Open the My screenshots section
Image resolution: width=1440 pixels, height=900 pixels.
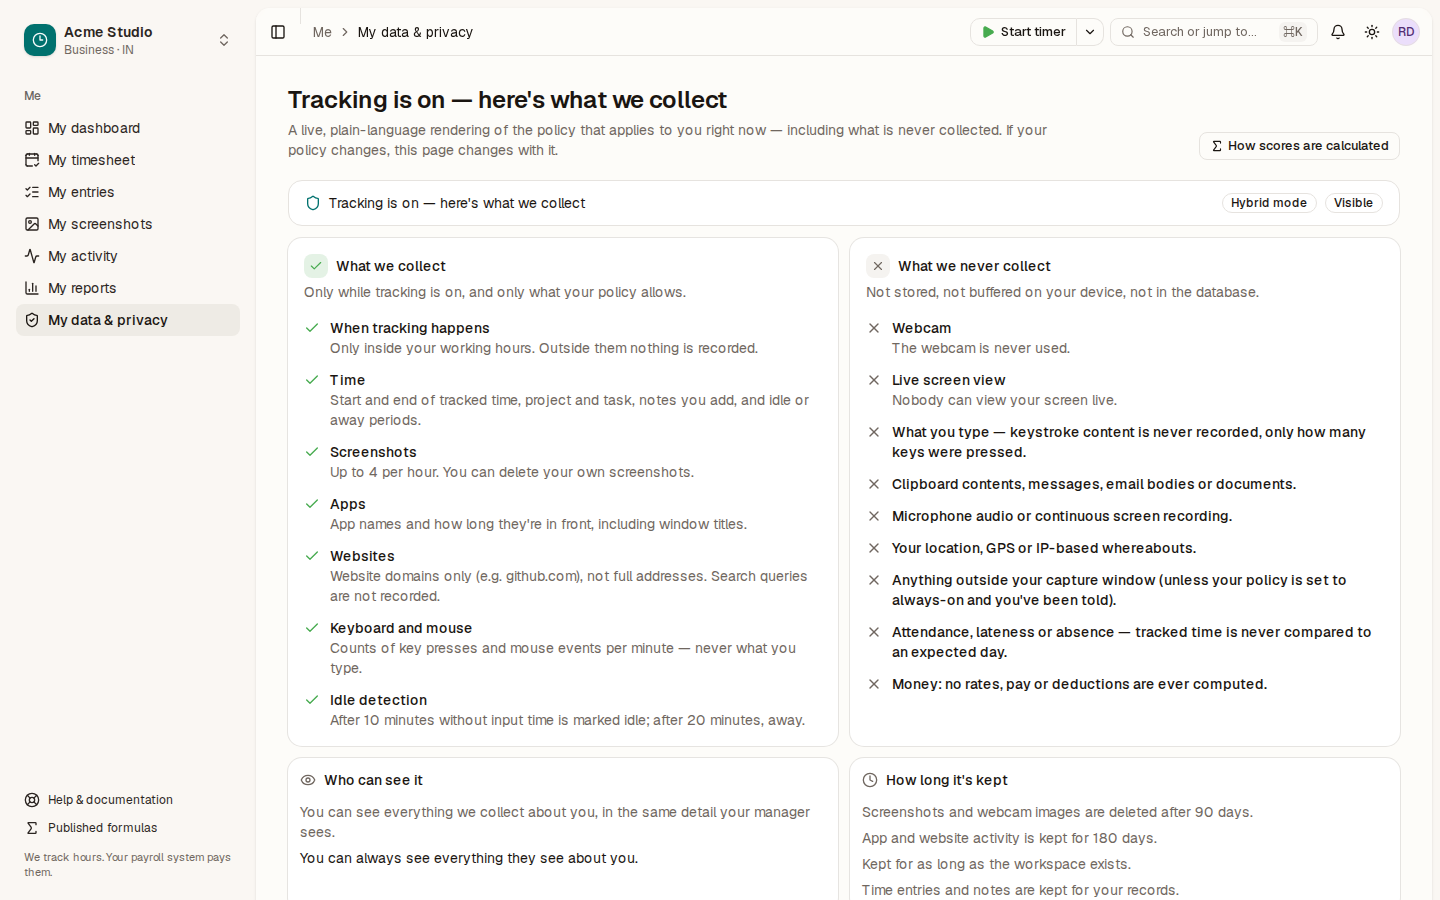point(128,224)
